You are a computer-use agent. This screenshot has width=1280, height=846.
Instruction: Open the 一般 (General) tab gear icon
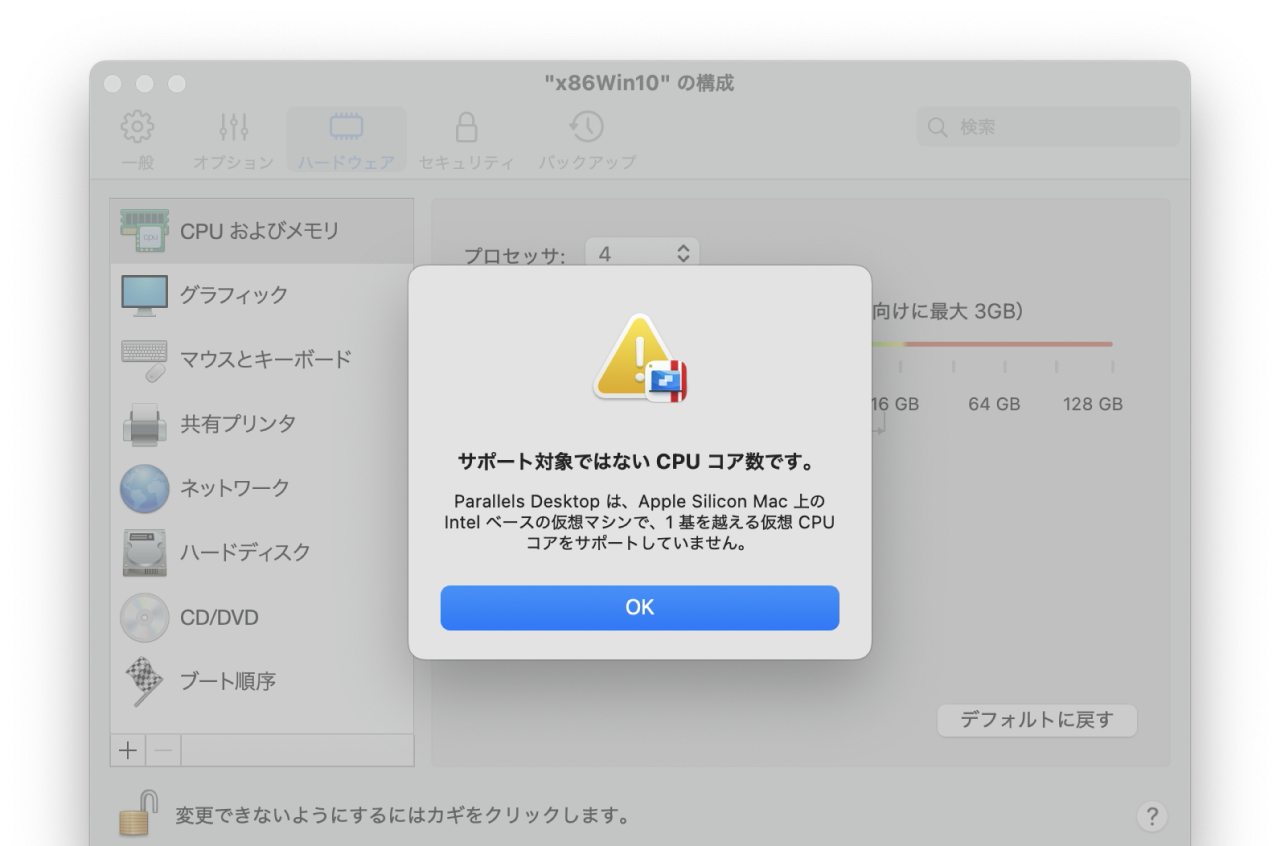(x=139, y=128)
